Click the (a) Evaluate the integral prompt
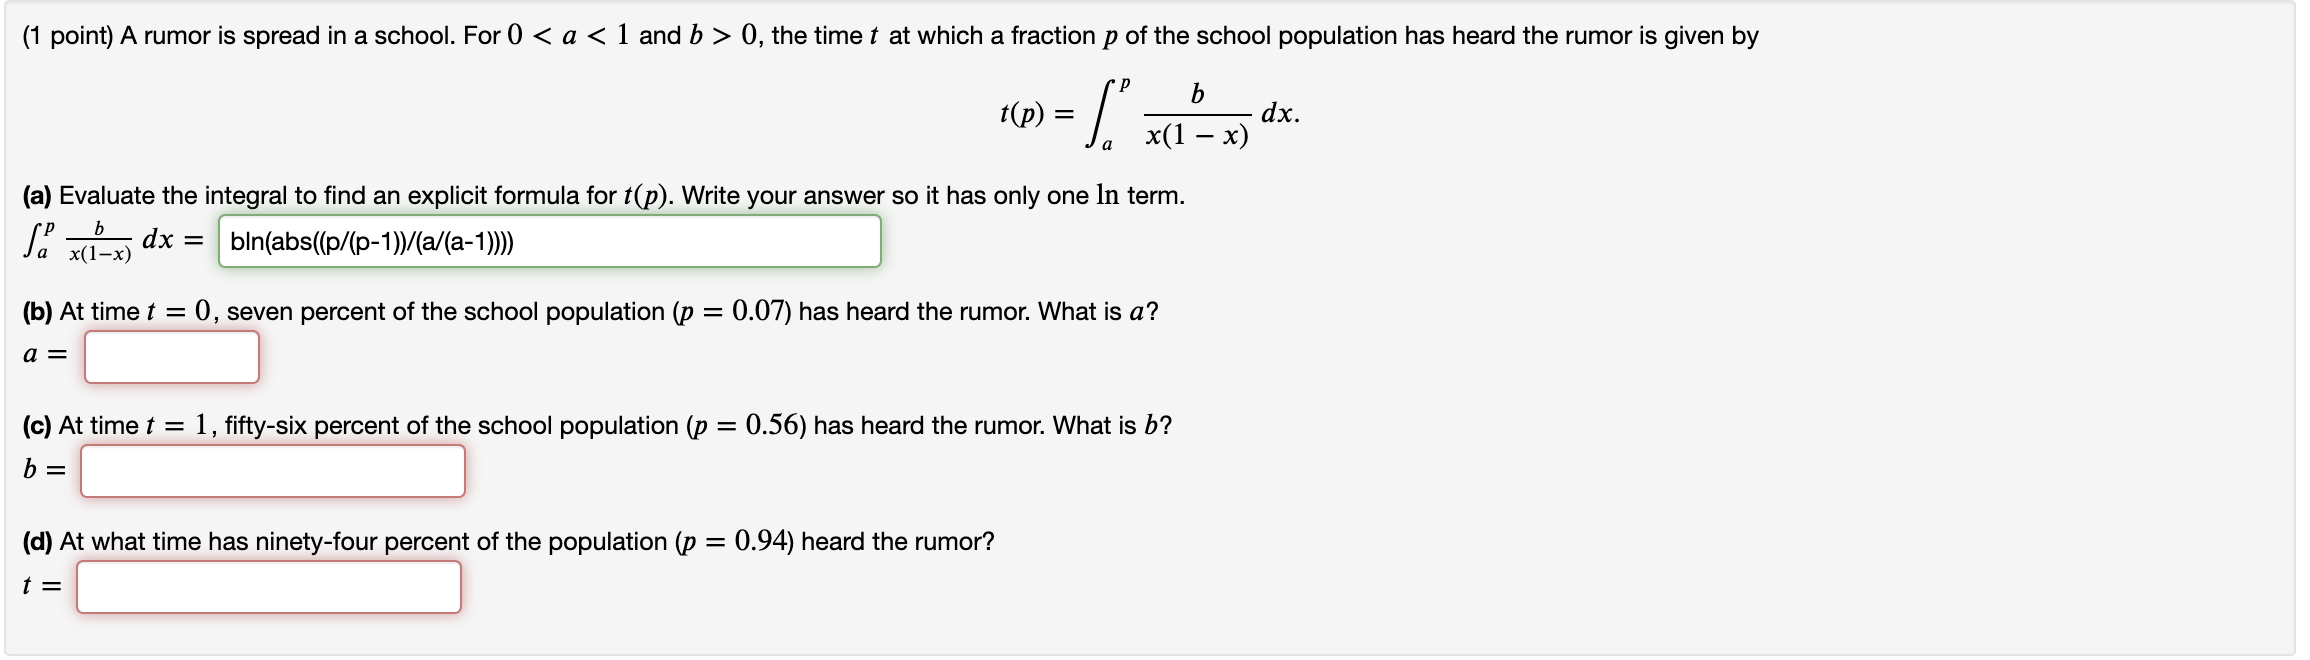The width and height of the screenshot is (2310, 660). [600, 197]
